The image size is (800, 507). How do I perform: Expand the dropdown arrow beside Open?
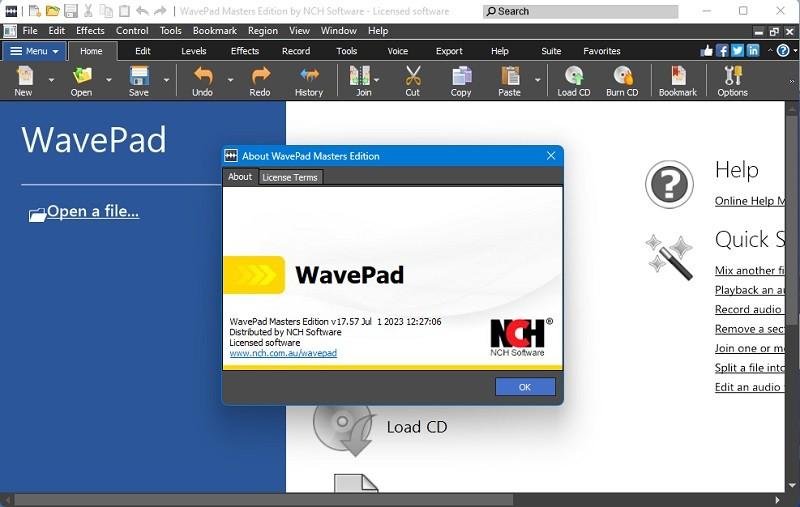click(x=109, y=80)
